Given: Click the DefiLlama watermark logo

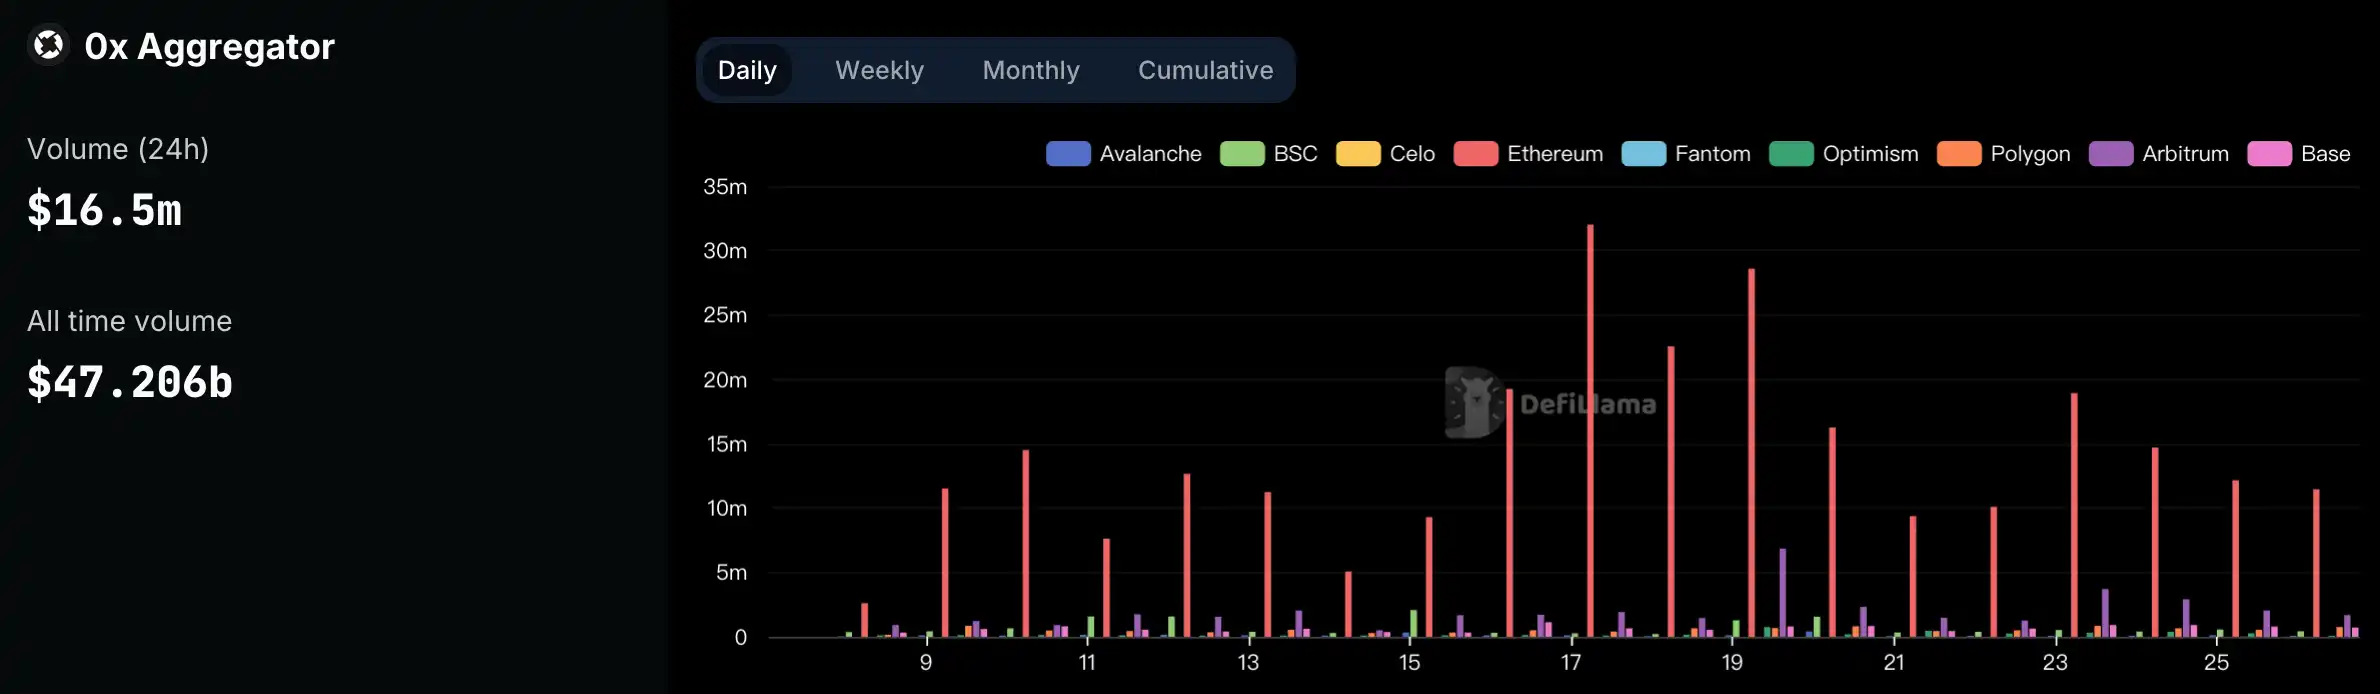Looking at the screenshot, I should point(1473,403).
